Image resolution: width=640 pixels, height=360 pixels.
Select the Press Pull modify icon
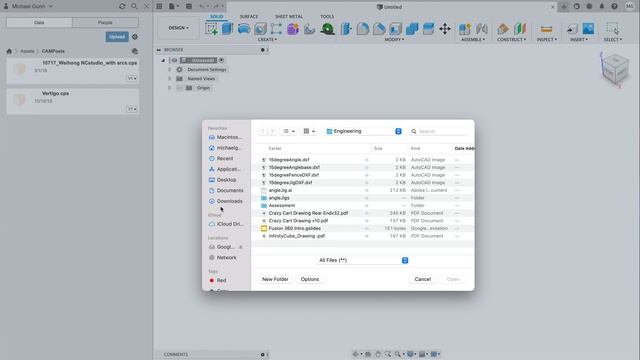(346, 29)
